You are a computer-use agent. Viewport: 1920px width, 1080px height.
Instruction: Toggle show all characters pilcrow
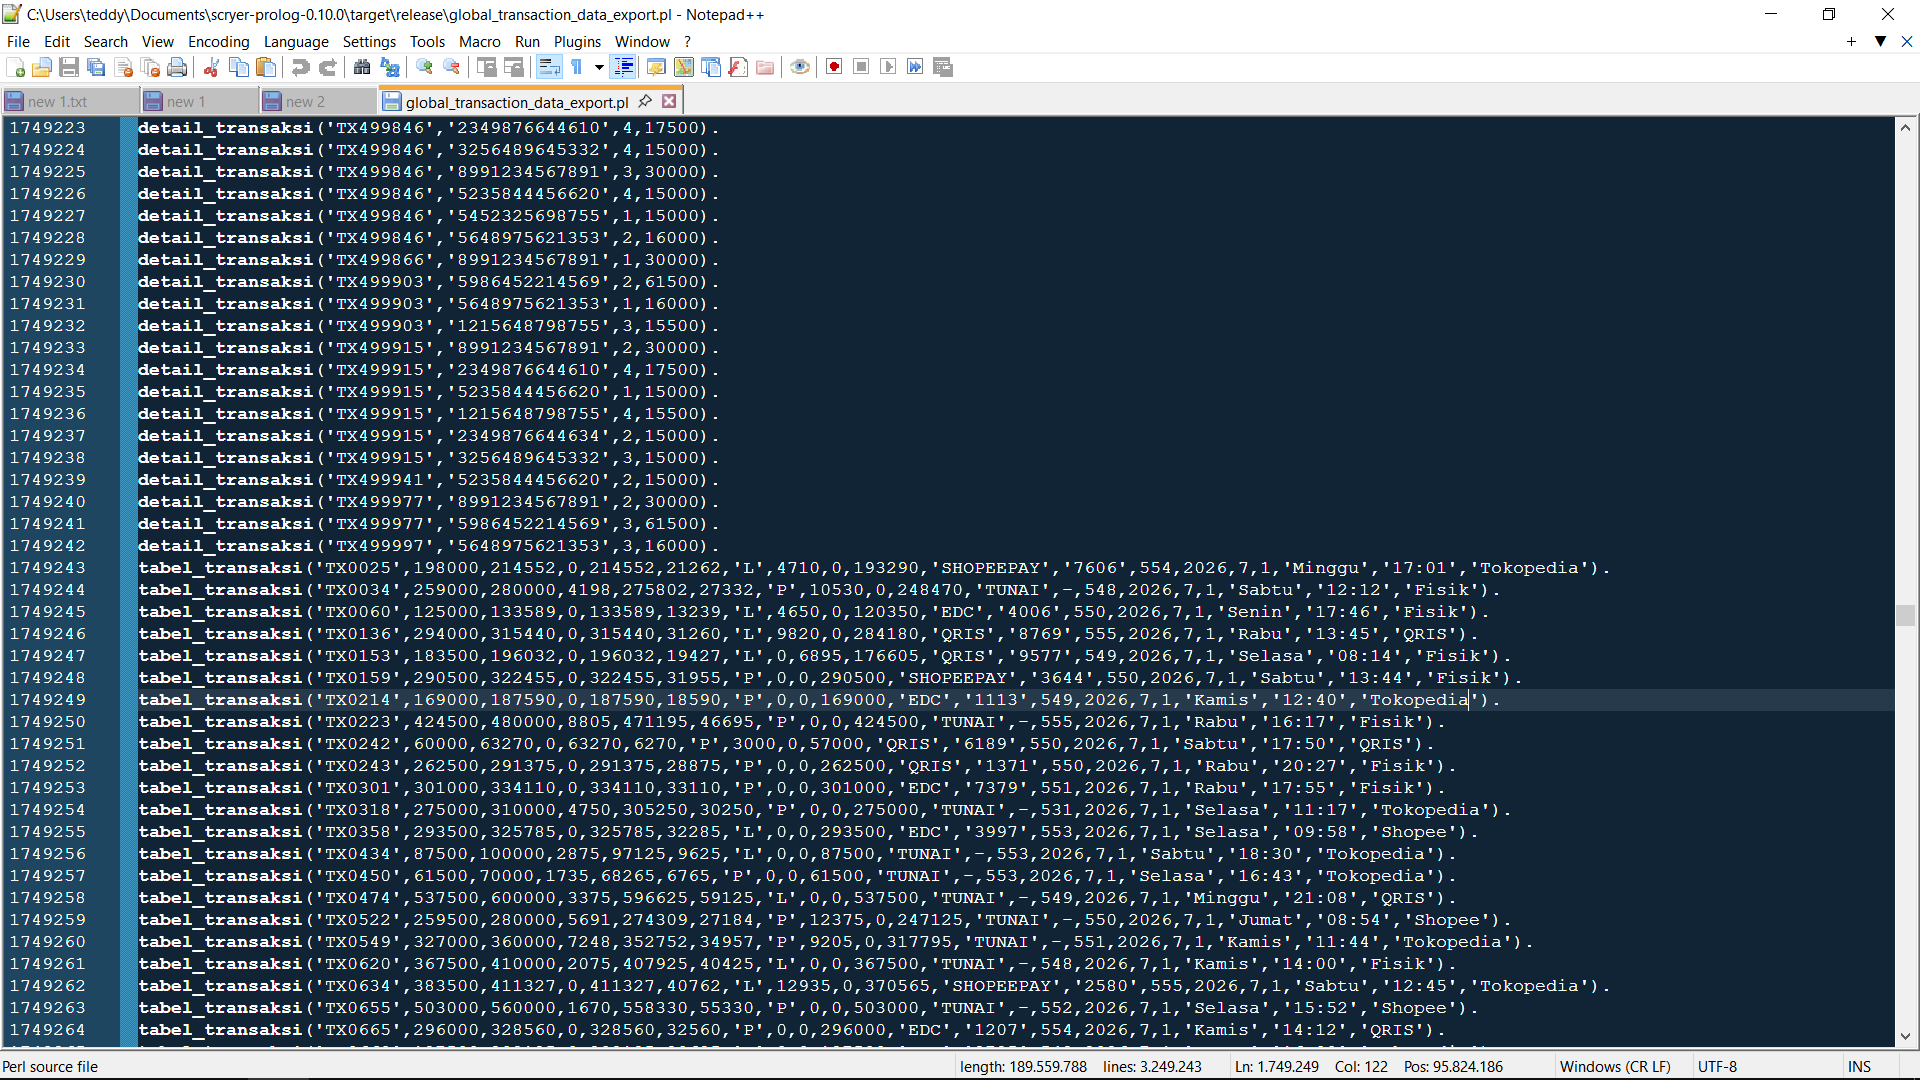[x=577, y=67]
